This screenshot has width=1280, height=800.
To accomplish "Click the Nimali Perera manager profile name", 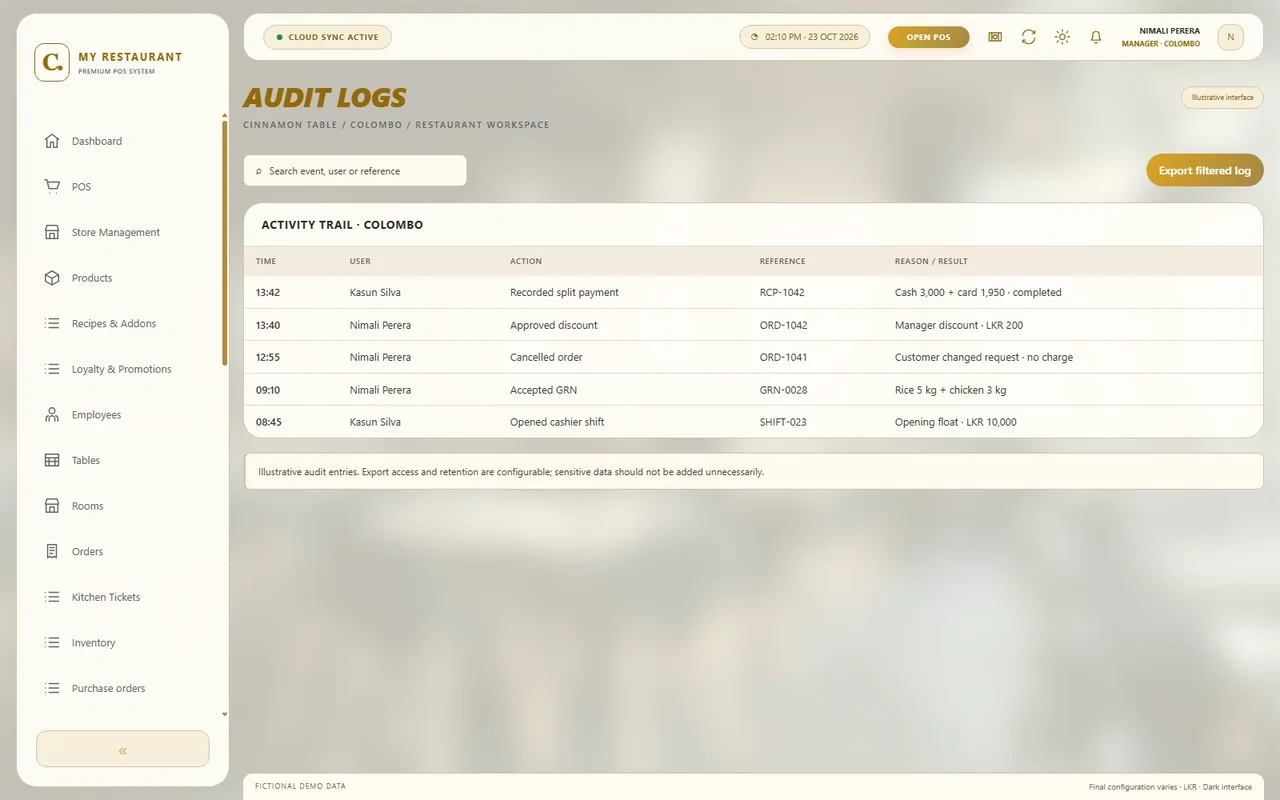I will (1169, 31).
